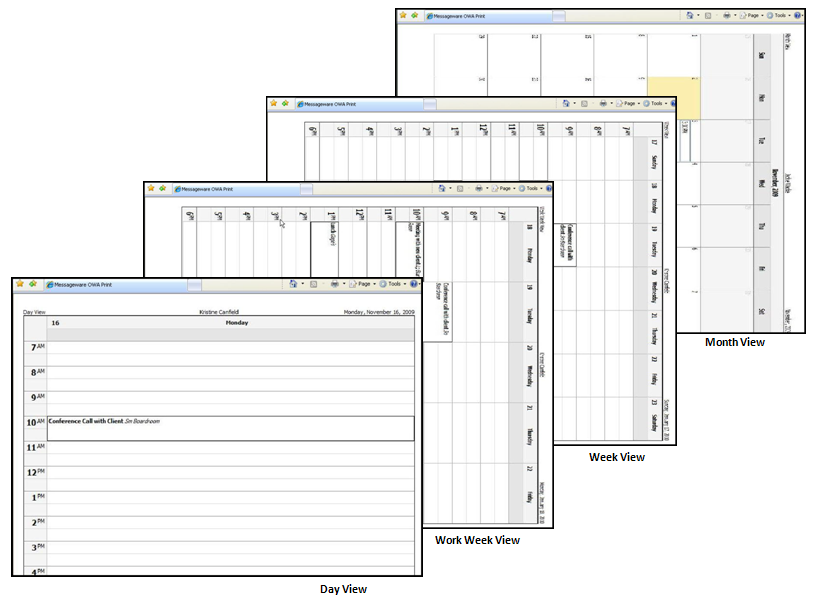The width and height of the screenshot is (816, 599).
Task: Open a new tab in Week View window
Action: 430,105
